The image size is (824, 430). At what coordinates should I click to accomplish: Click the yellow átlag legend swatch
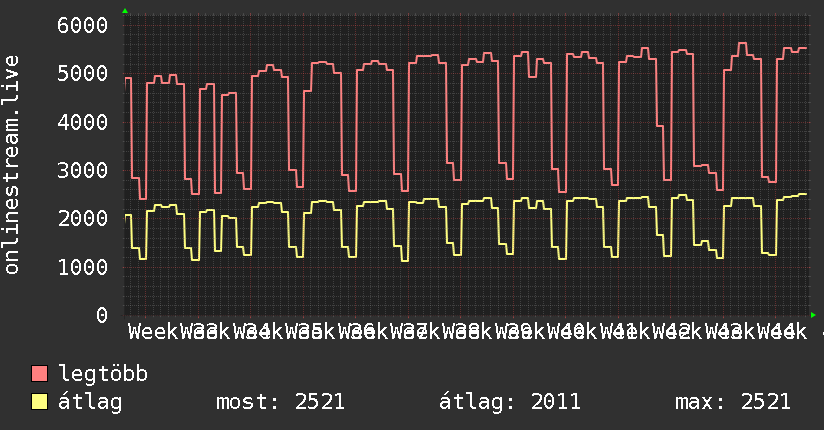click(39, 402)
